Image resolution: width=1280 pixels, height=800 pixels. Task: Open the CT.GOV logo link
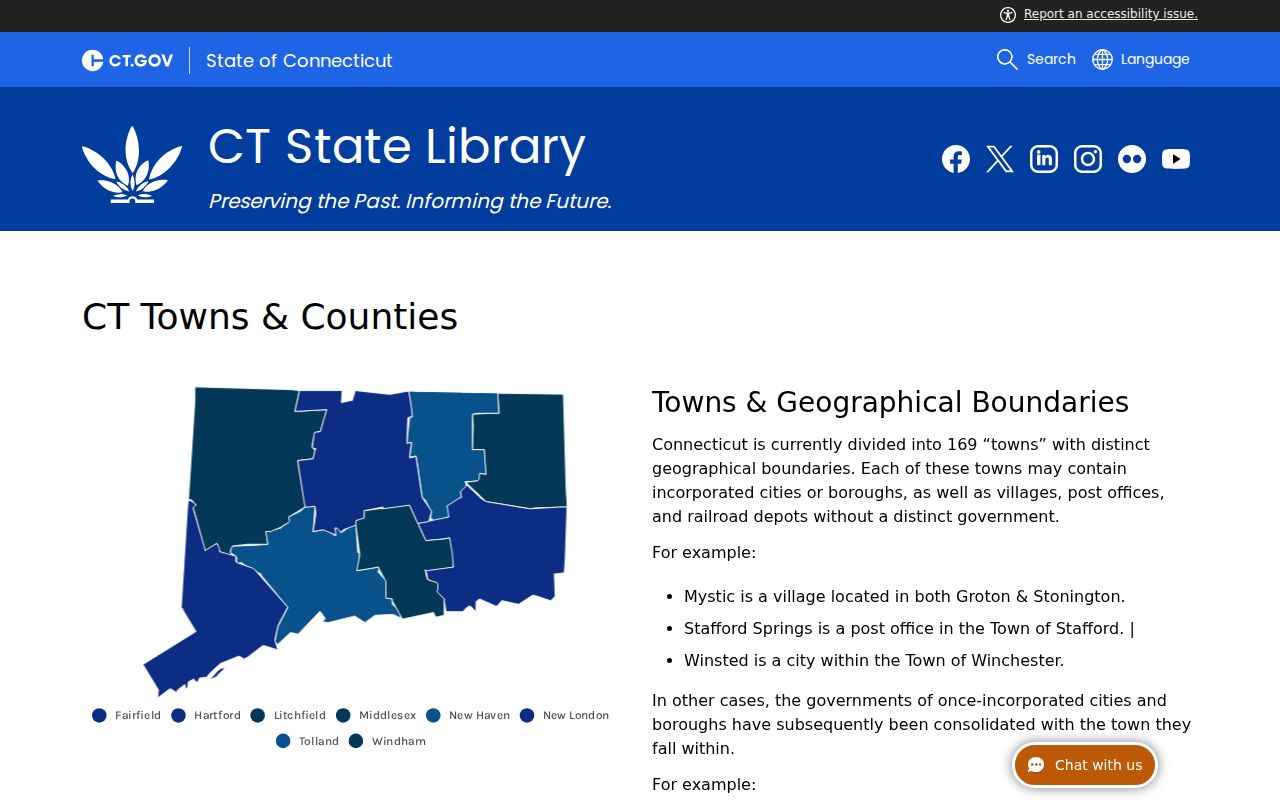coord(127,60)
